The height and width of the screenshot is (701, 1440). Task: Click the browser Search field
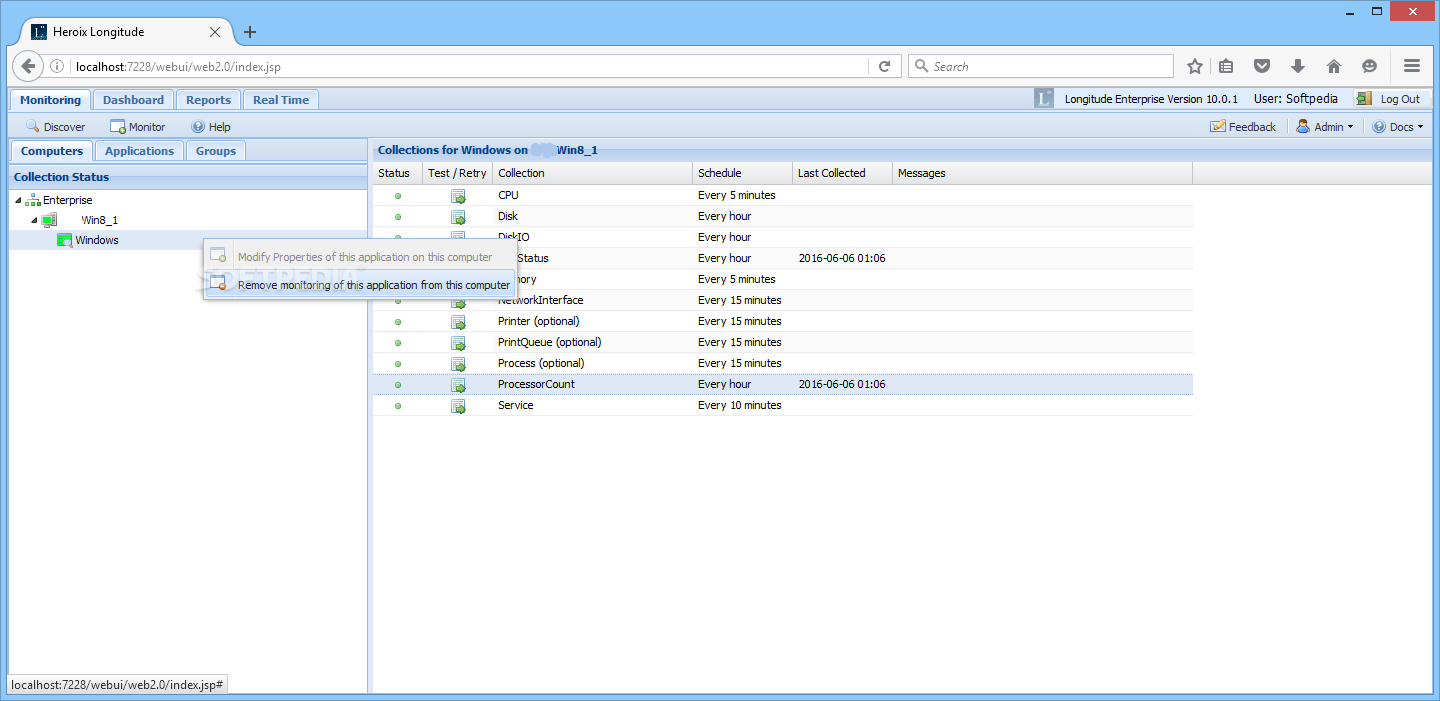1040,67
